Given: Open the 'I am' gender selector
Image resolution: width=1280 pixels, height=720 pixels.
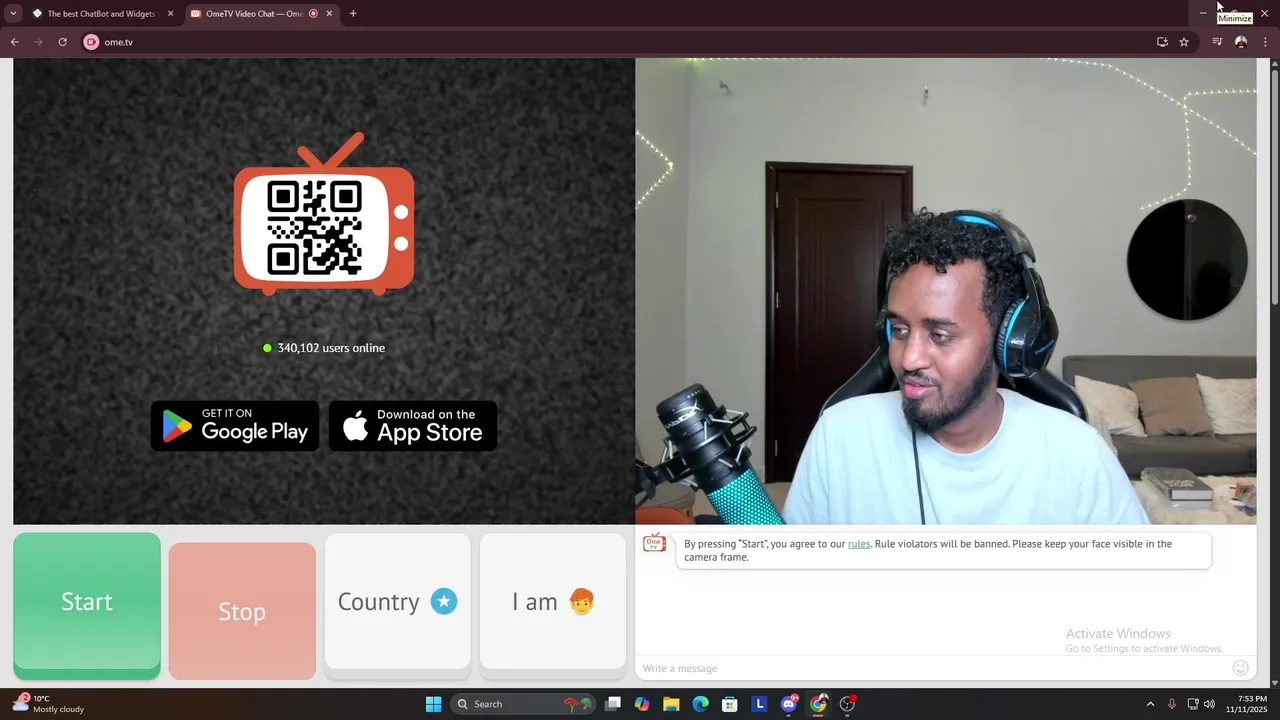Looking at the screenshot, I should (553, 602).
